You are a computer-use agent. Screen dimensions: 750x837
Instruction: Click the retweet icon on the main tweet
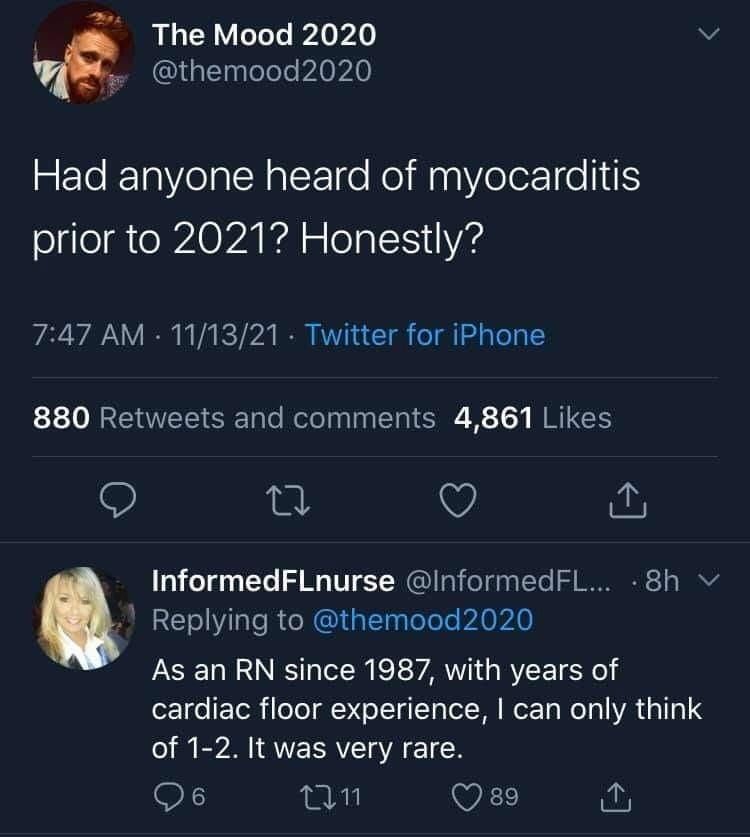click(x=289, y=502)
